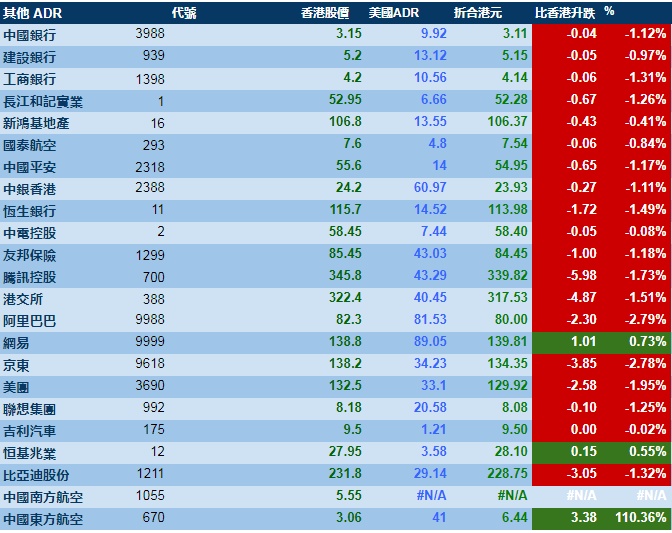Select the 京東 stock name
Viewport: 672px width, 533px height.
click(16, 365)
